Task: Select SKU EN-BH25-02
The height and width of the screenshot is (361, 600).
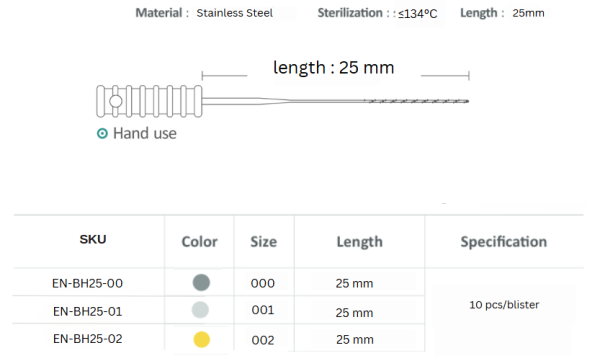Action: [88, 339]
